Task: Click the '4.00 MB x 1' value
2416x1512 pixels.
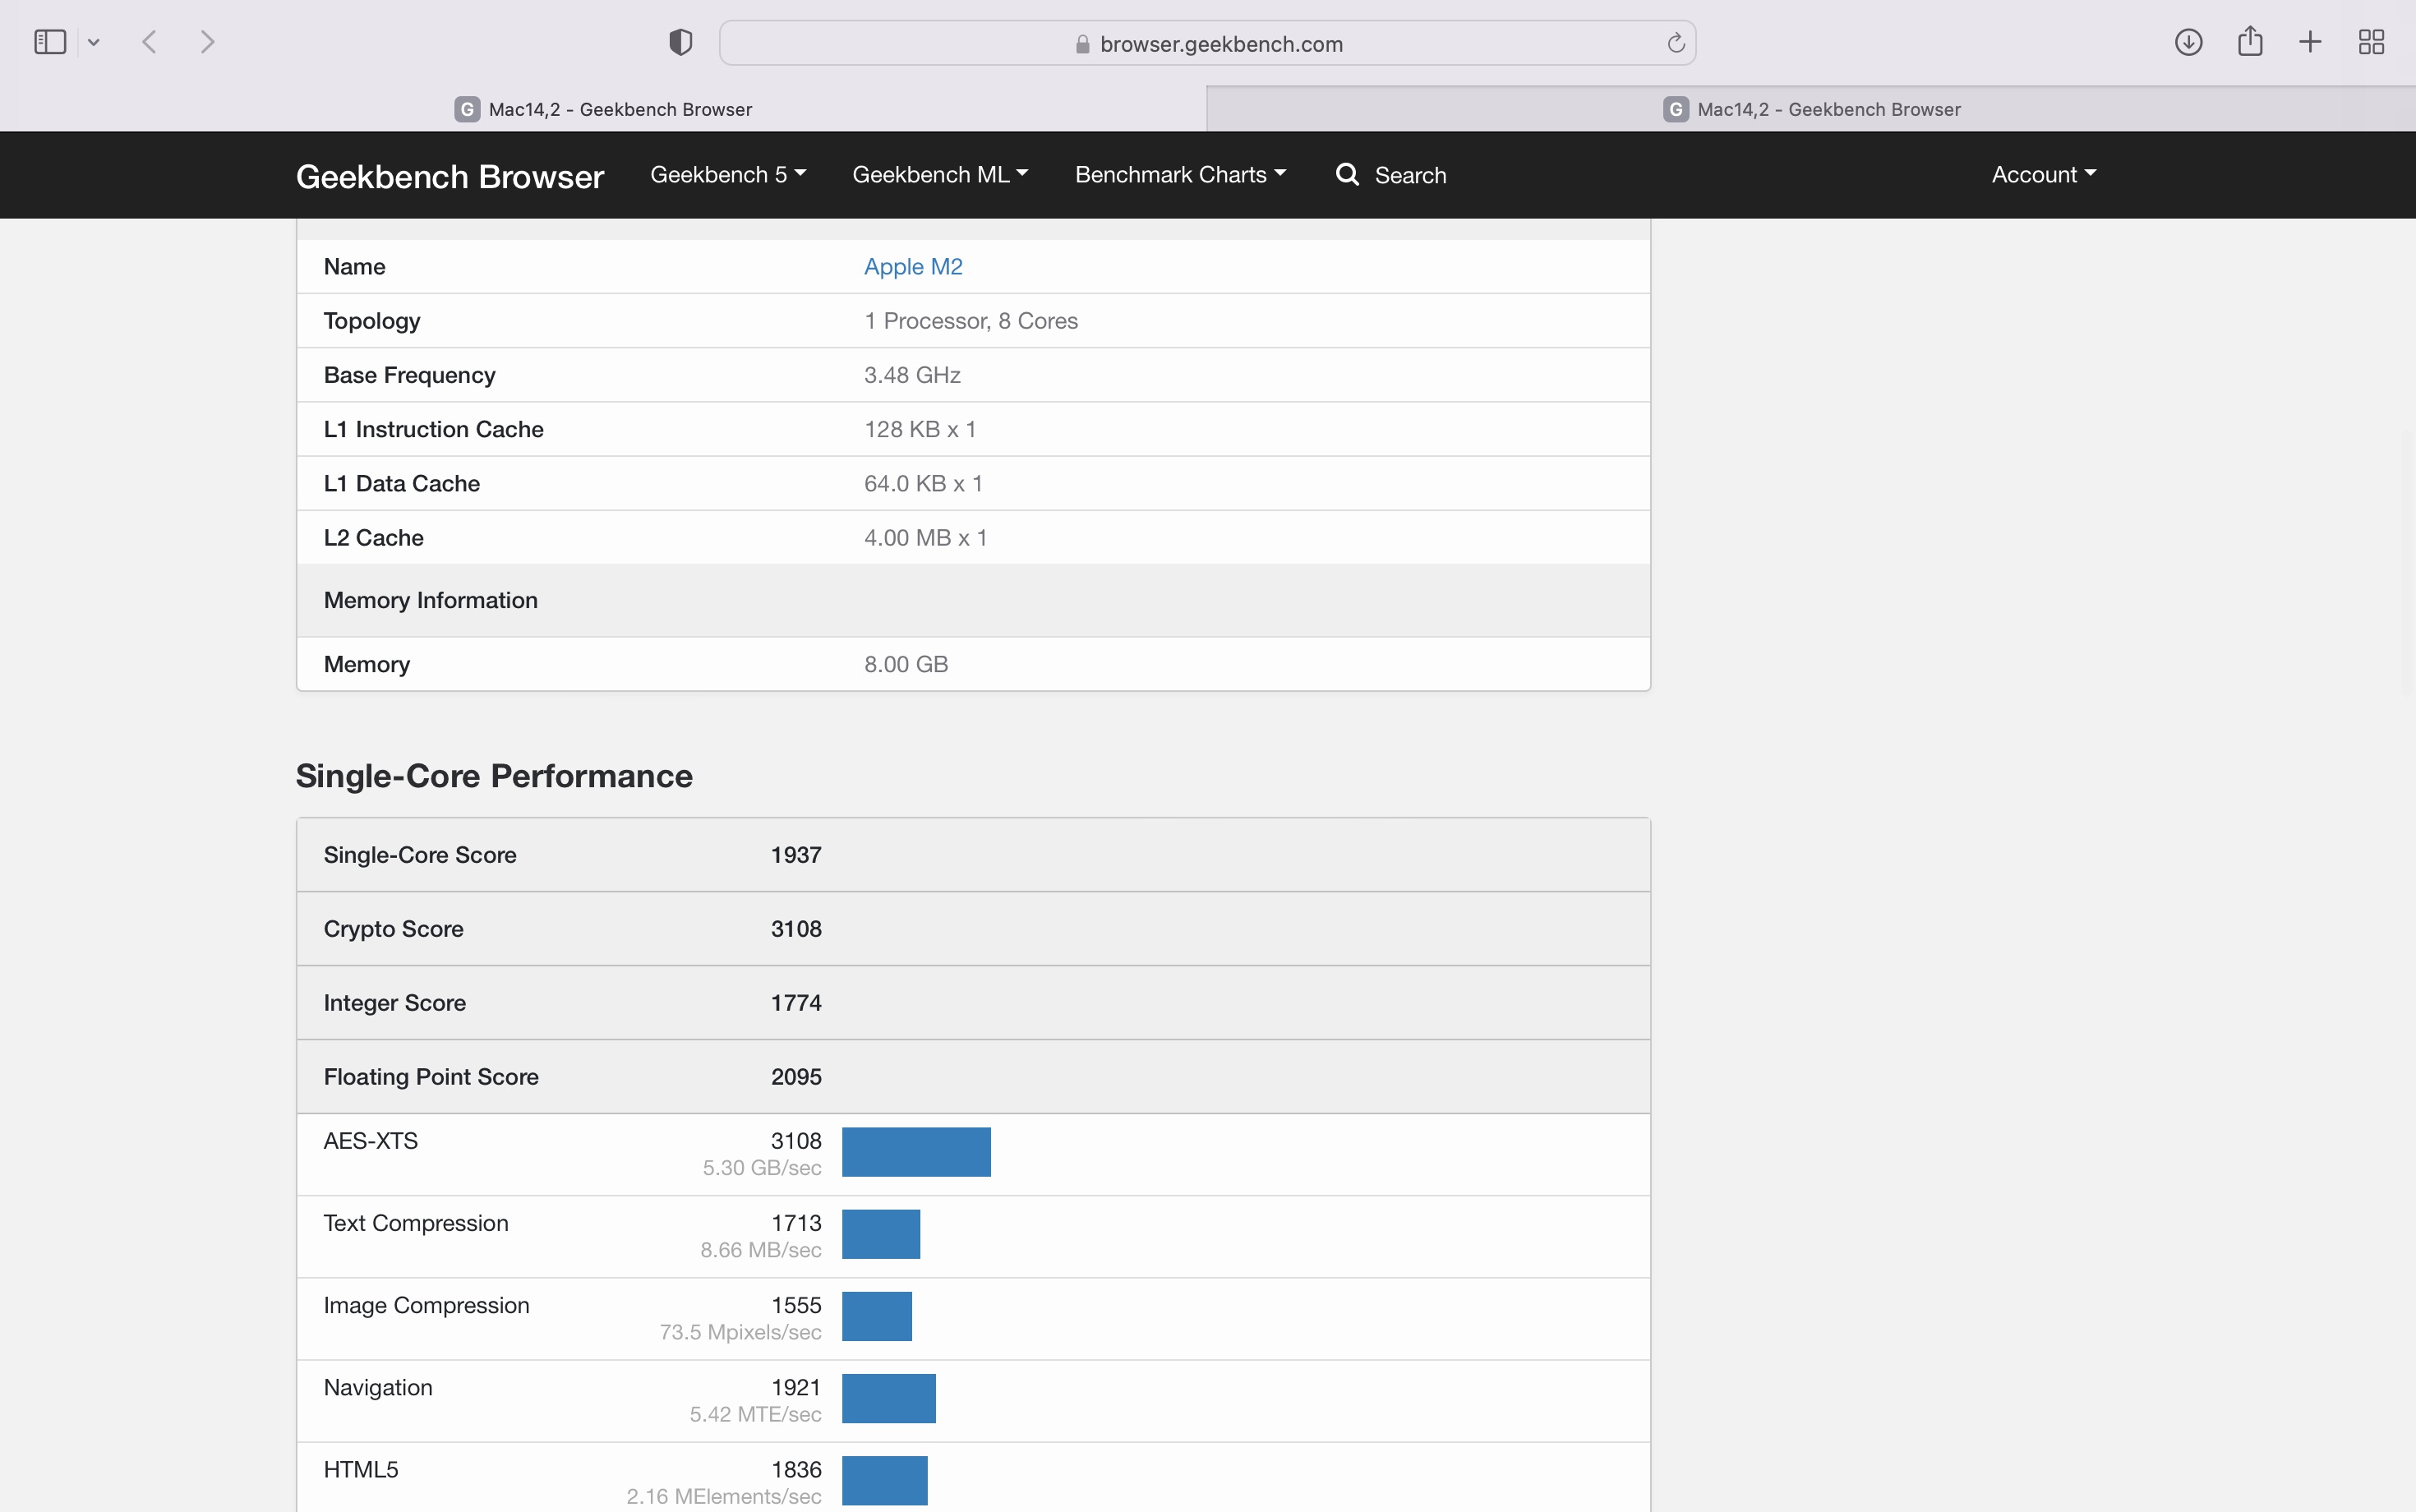Action: click(926, 538)
